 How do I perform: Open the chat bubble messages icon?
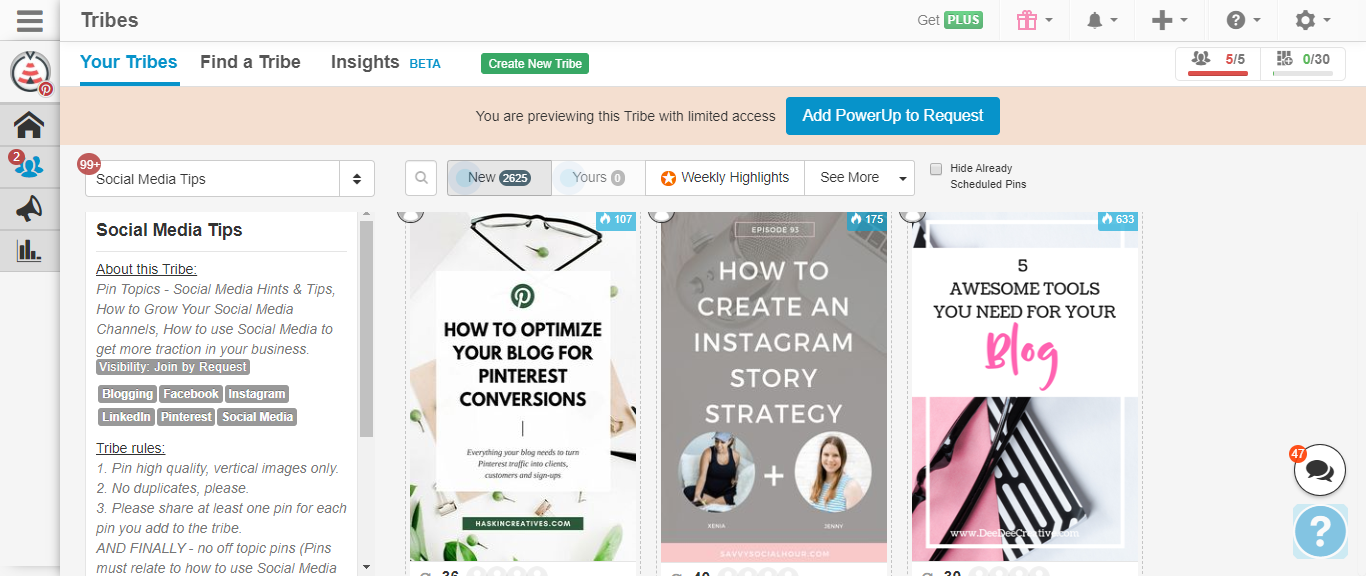1319,471
